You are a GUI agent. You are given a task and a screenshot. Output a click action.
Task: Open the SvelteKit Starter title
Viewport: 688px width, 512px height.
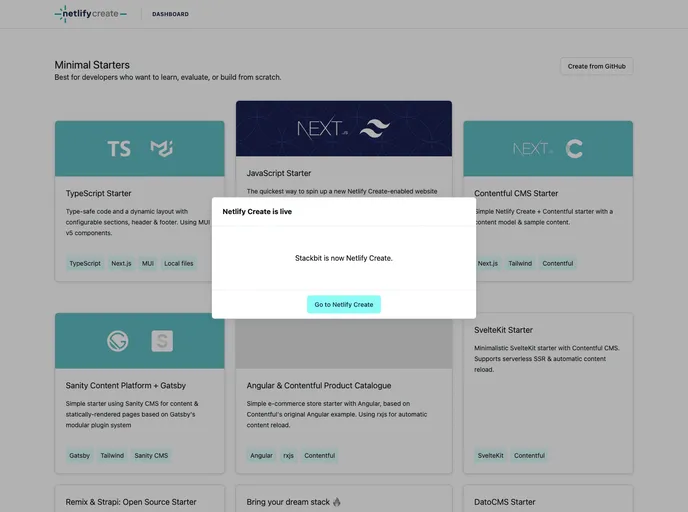(503, 330)
